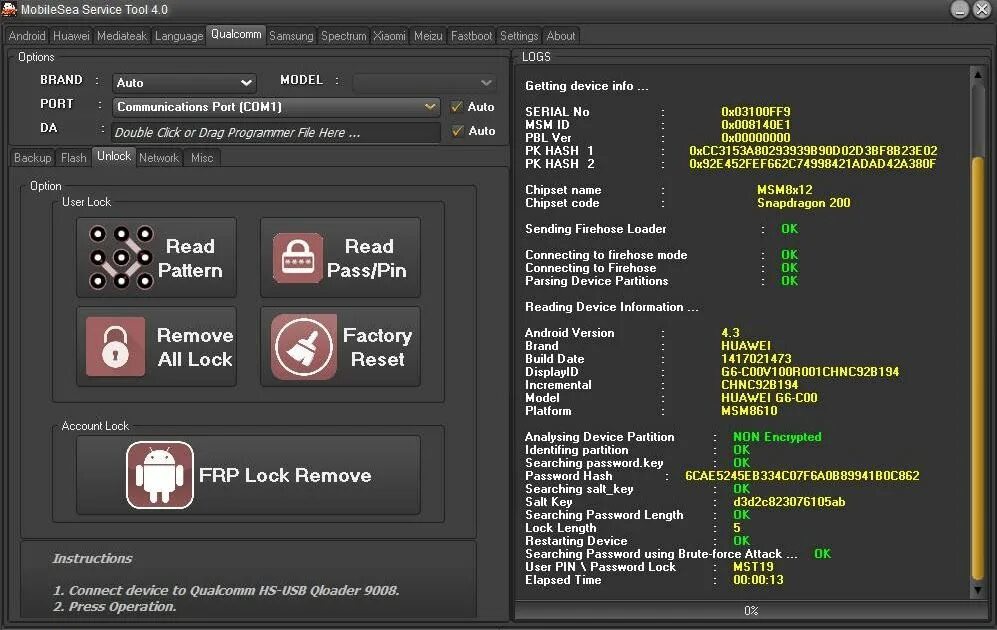Click the Factory Reset button label
The width and height of the screenshot is (997, 630).
(x=378, y=347)
